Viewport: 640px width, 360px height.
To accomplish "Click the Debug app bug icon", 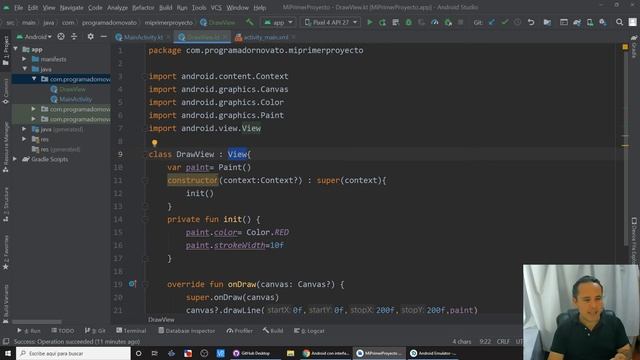I will [409, 22].
